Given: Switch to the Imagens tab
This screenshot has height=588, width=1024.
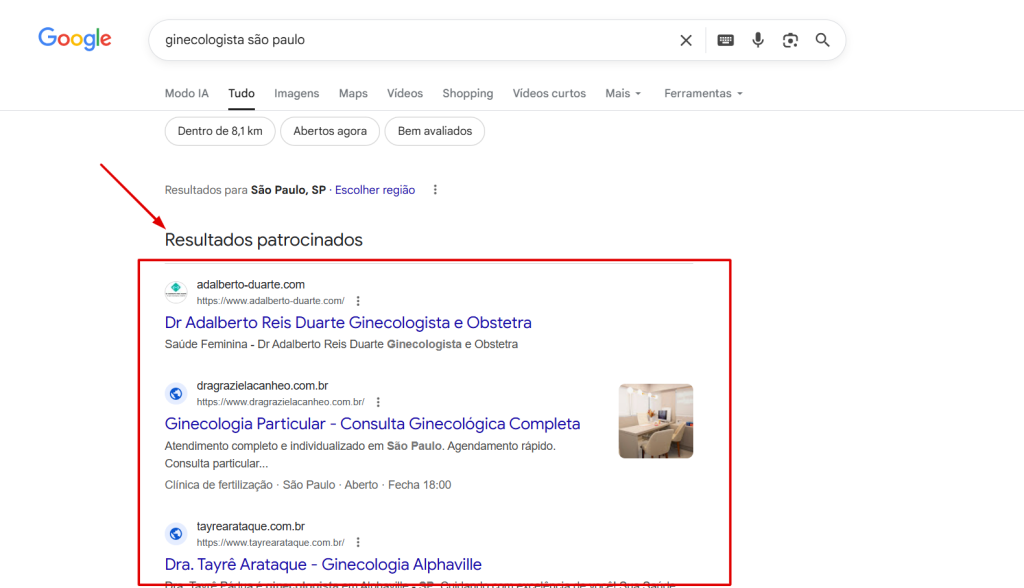Looking at the screenshot, I should tap(296, 93).
